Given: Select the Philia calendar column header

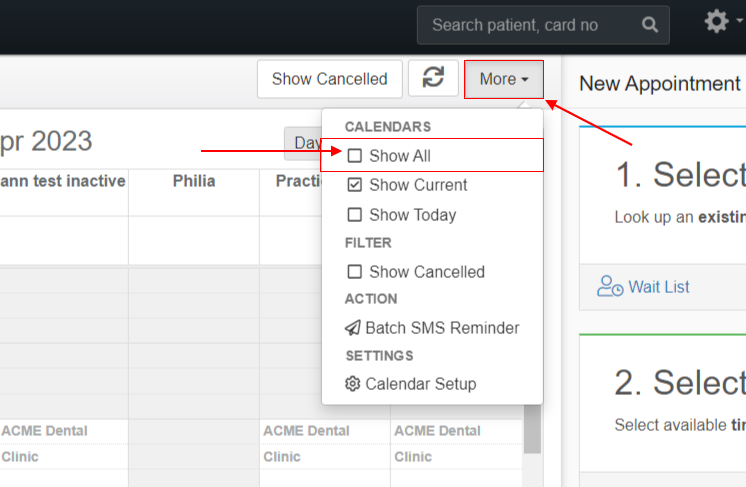Looking at the screenshot, I should click(x=194, y=181).
